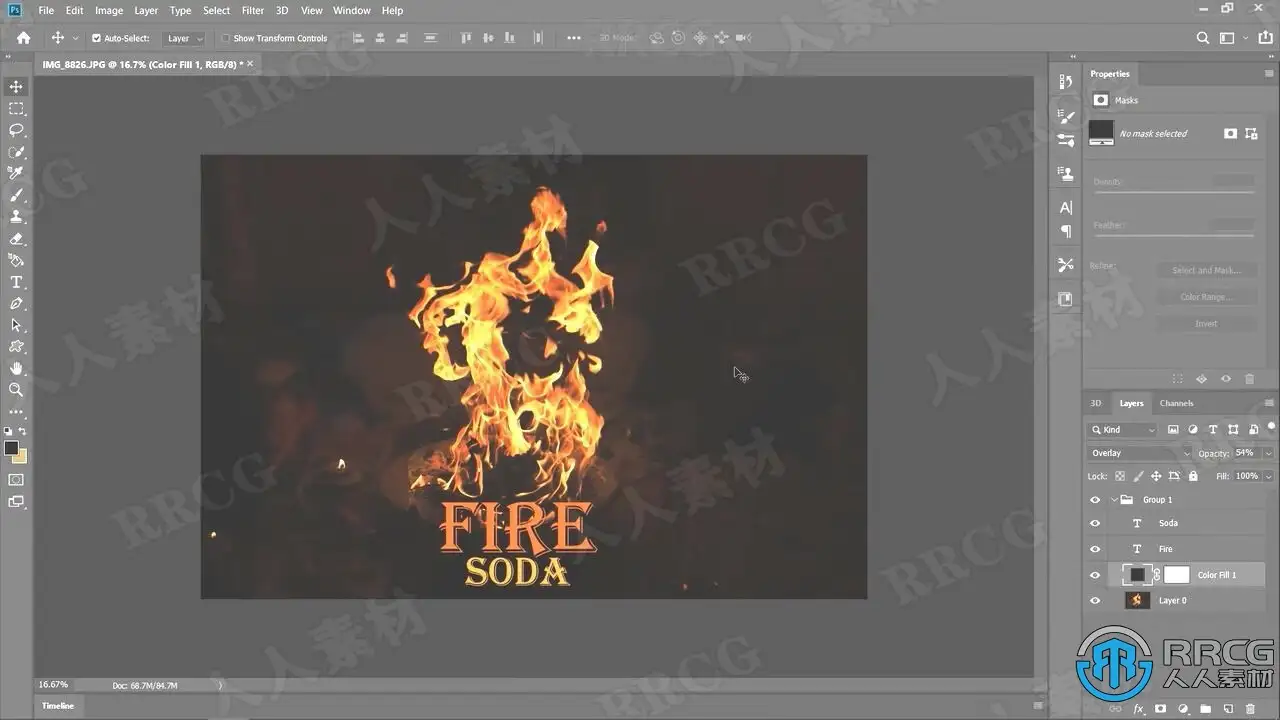Enable Show Transform Controls checkbox
Screen dimensions: 1280x720
click(x=225, y=38)
